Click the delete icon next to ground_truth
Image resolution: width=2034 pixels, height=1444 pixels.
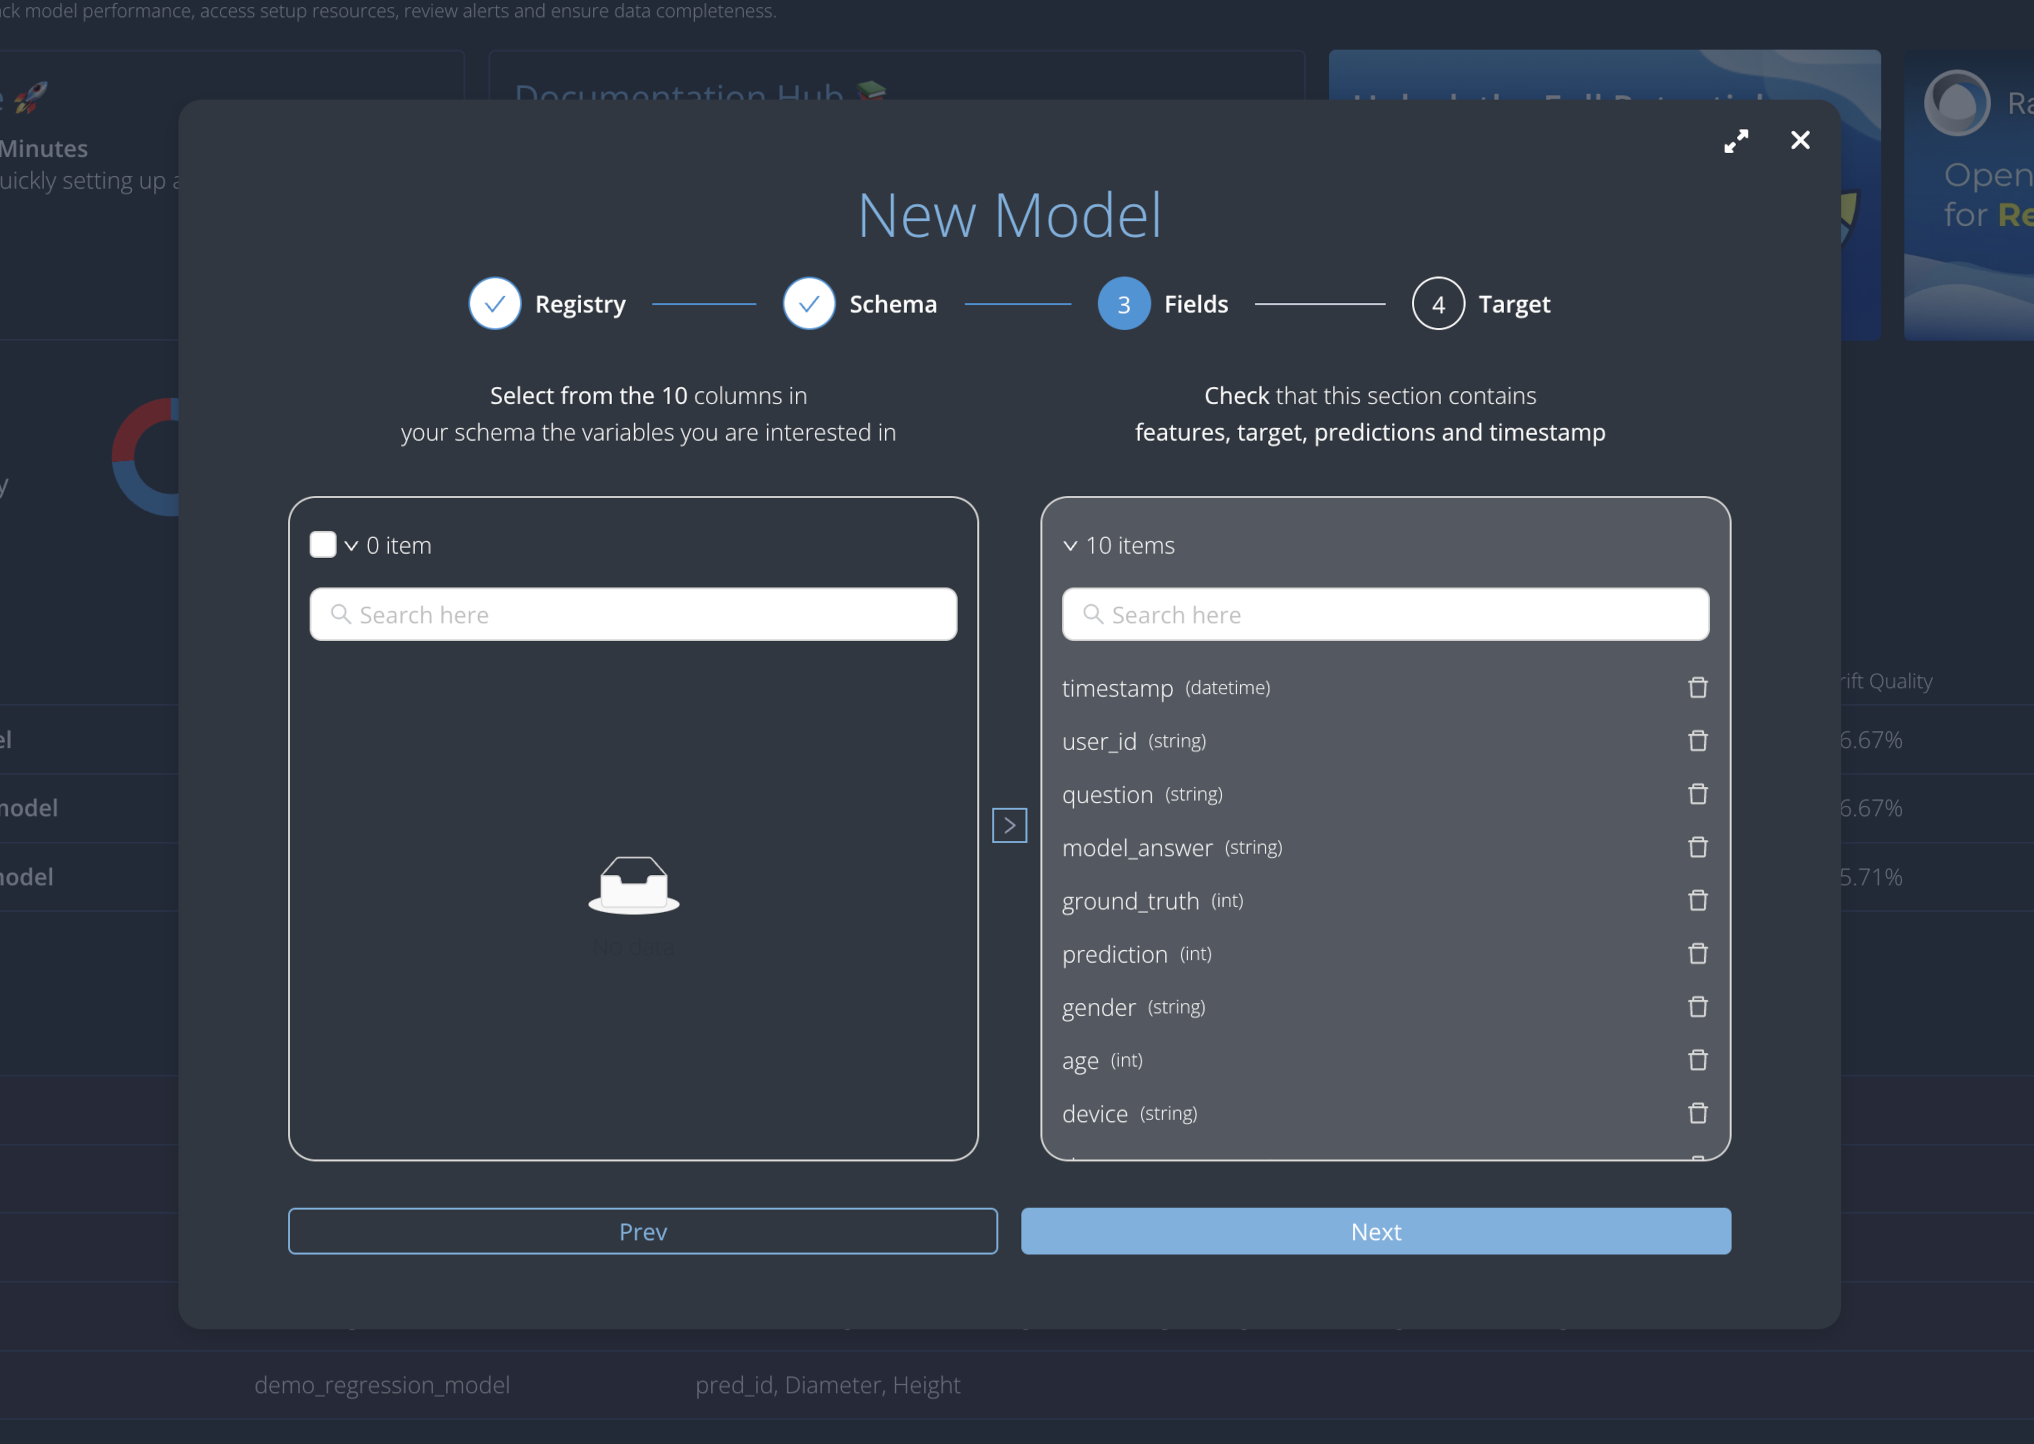coord(1697,900)
